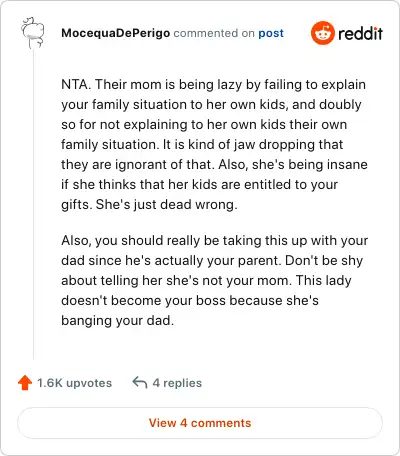Screen dimensions: 400x456
Task: Click the "reddit" wordmark text
Action: click(360, 33)
